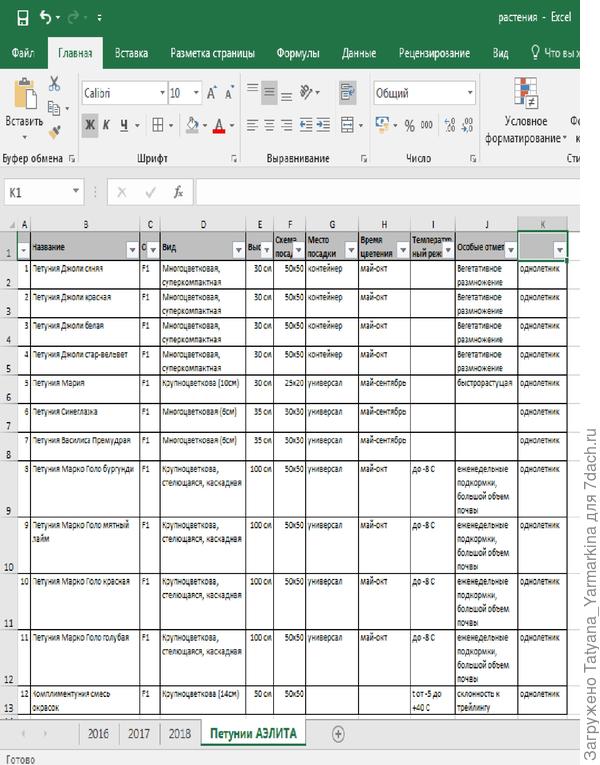Cut selection with the scissors icon

pyautogui.click(x=54, y=83)
